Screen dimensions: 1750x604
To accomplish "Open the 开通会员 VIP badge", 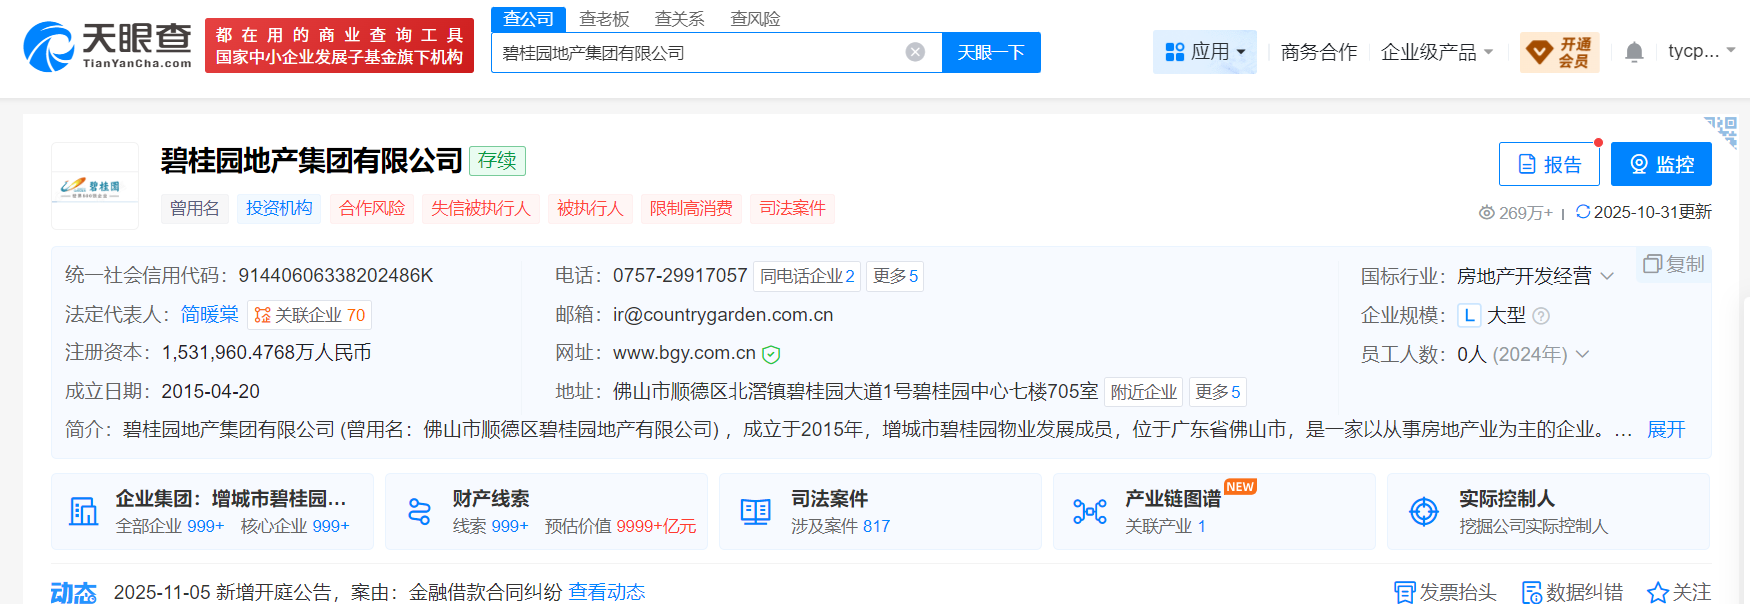I will (1560, 52).
